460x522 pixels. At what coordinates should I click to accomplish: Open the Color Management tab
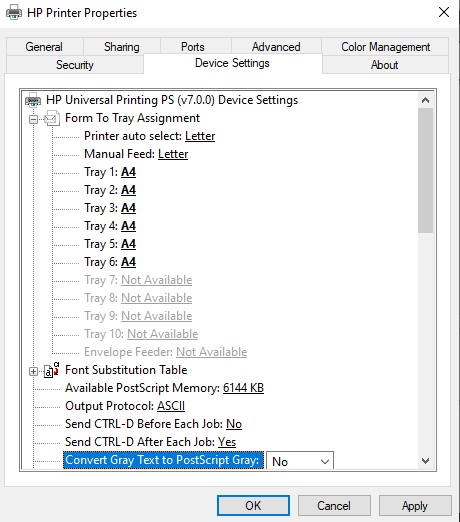385,47
